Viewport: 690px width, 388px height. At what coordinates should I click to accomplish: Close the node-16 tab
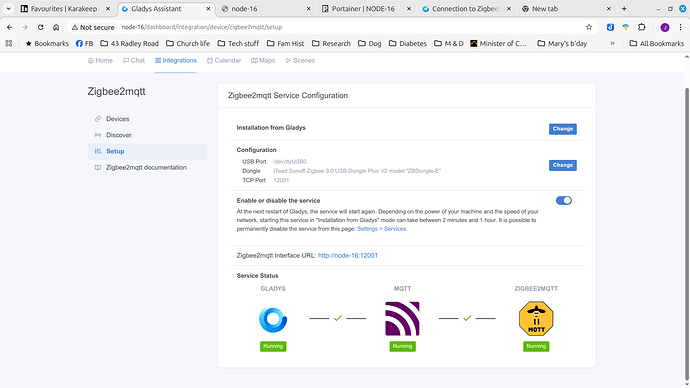[308, 9]
